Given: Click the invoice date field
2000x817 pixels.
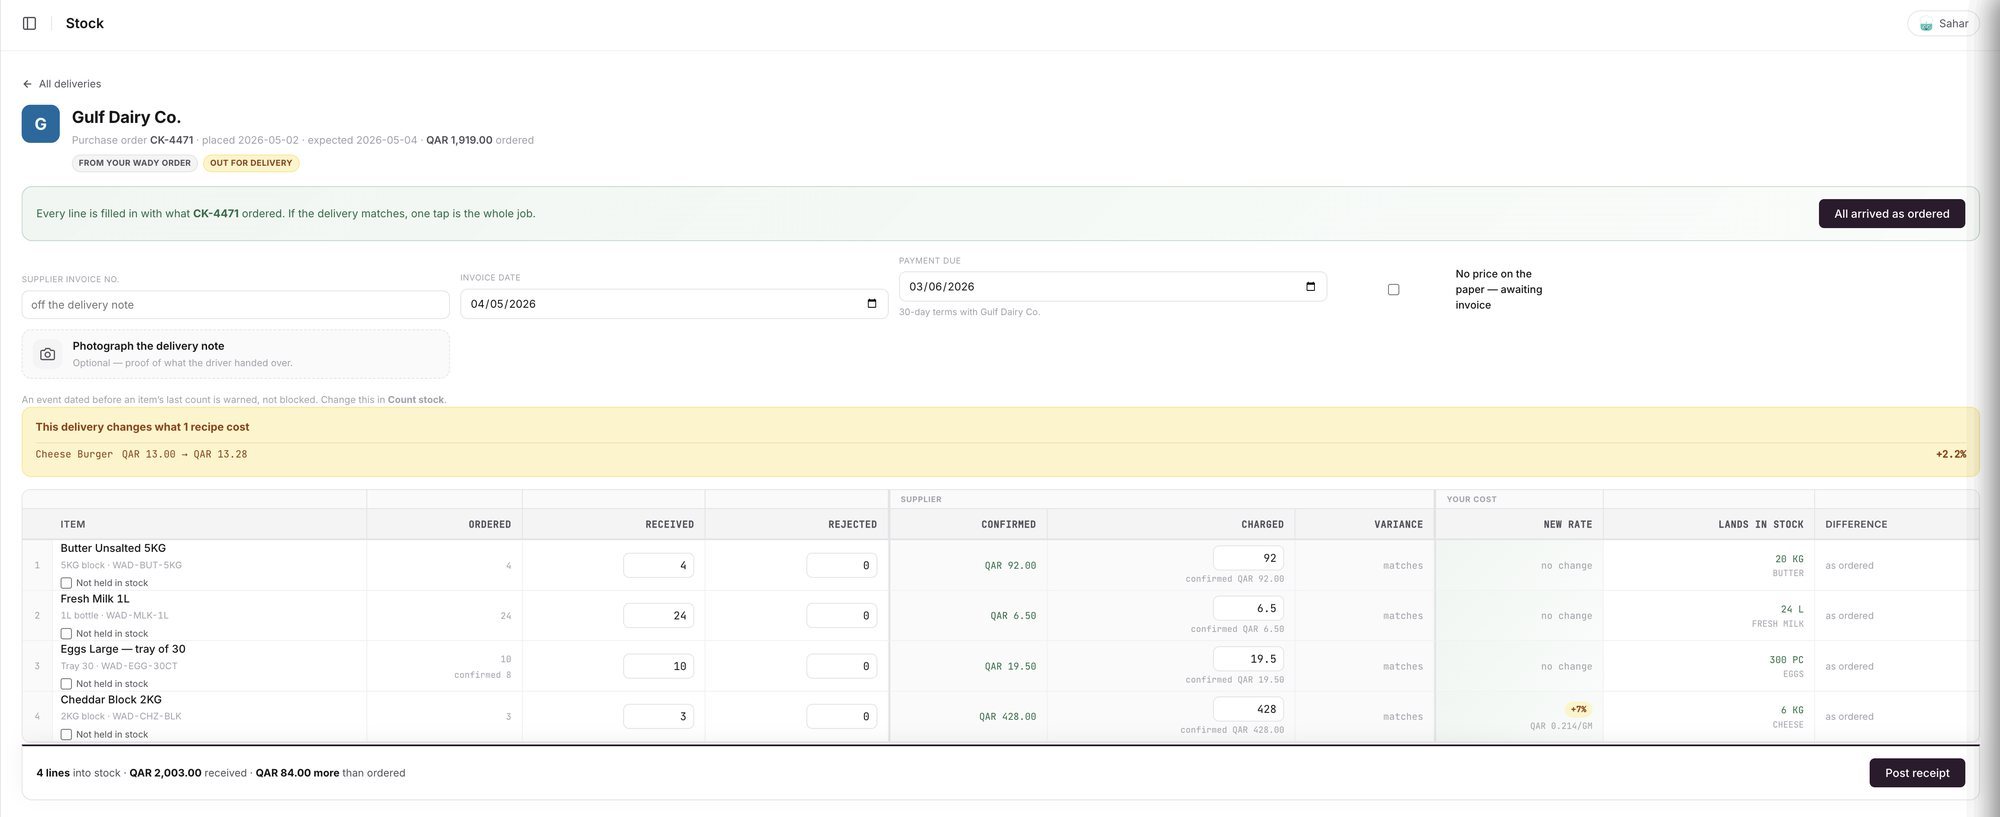Looking at the screenshot, I should click(674, 304).
